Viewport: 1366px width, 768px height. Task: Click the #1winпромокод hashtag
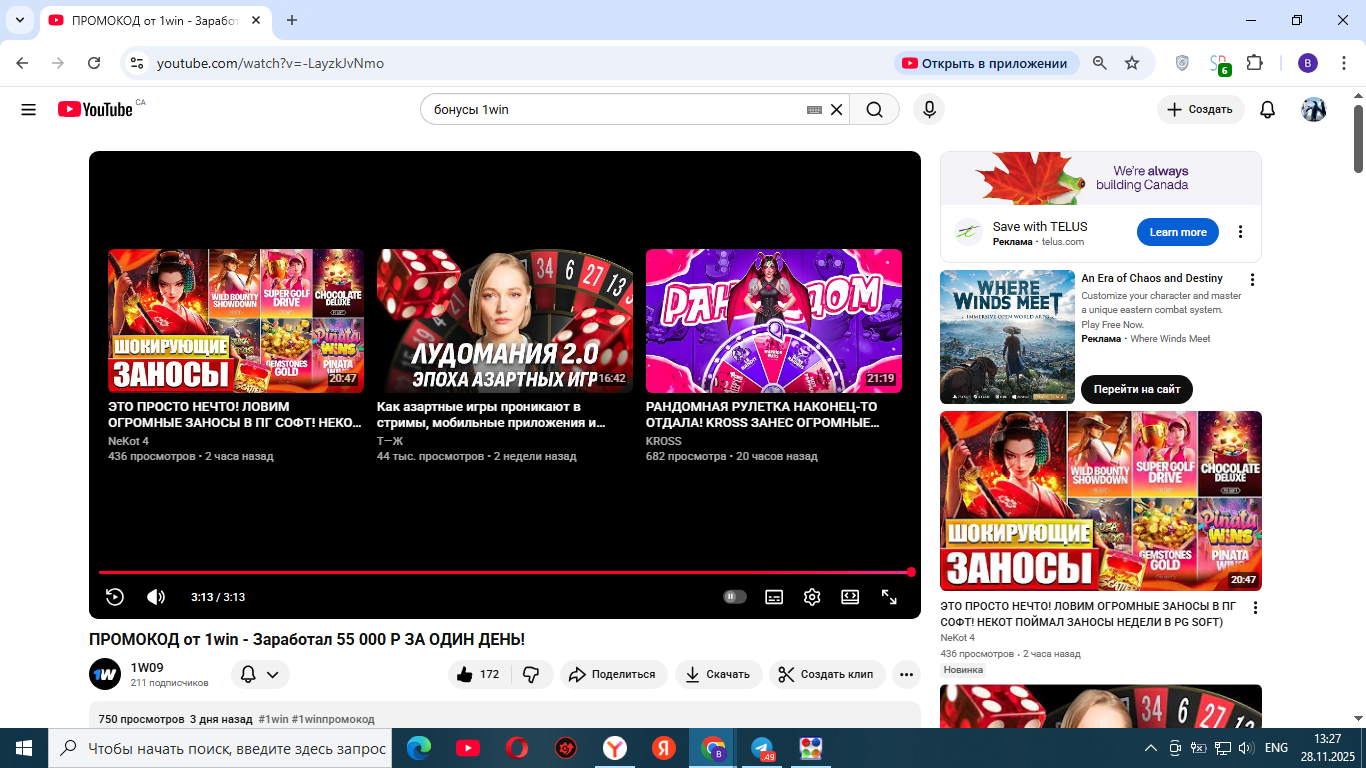[x=333, y=719]
